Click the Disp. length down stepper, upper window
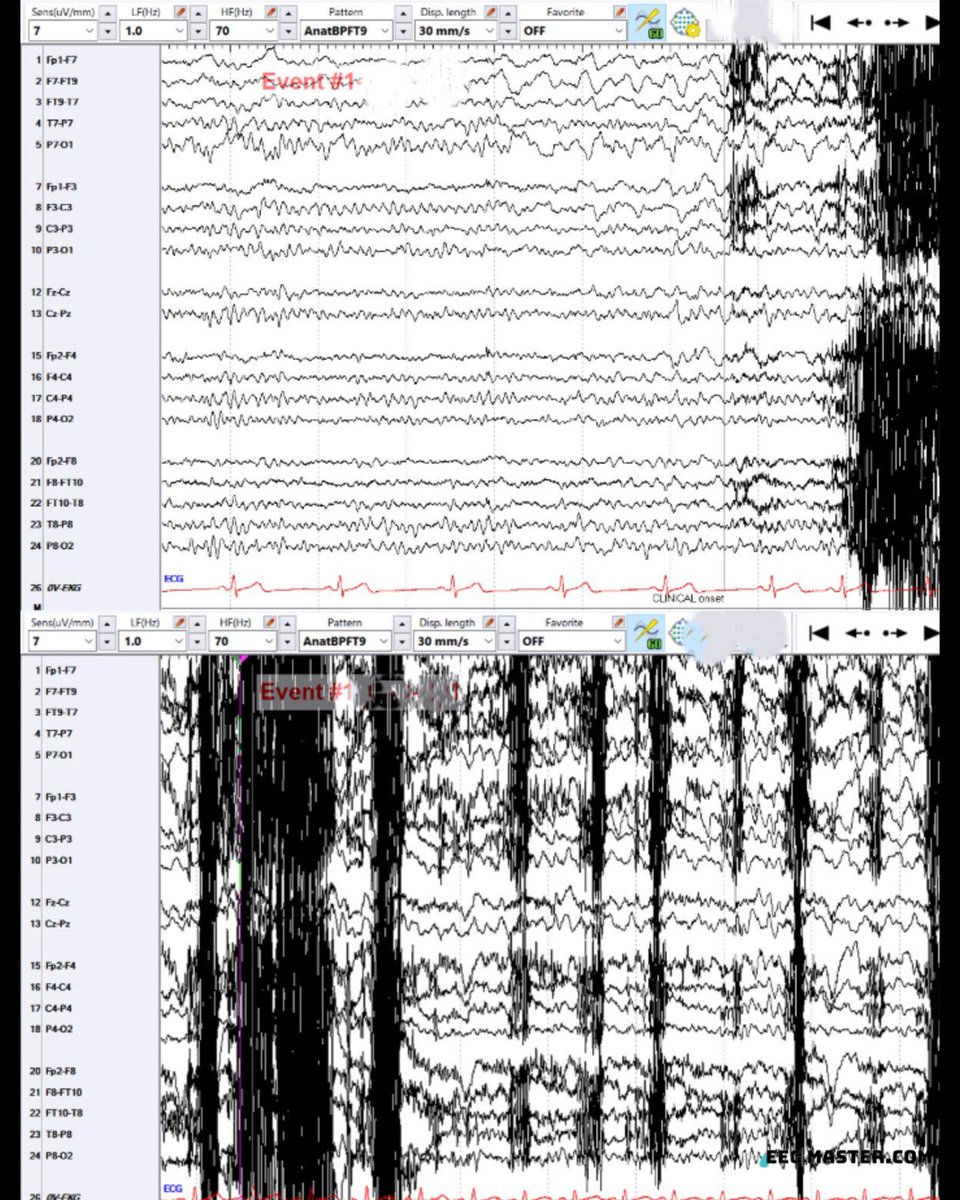The width and height of the screenshot is (960, 1200). [x=507, y=31]
